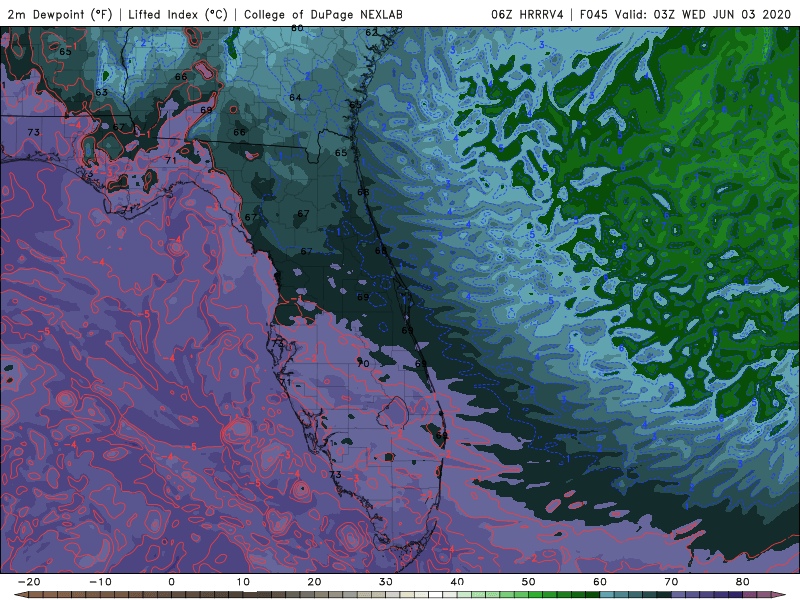
Task: Click the '30' color scale label
Action: click(x=386, y=582)
